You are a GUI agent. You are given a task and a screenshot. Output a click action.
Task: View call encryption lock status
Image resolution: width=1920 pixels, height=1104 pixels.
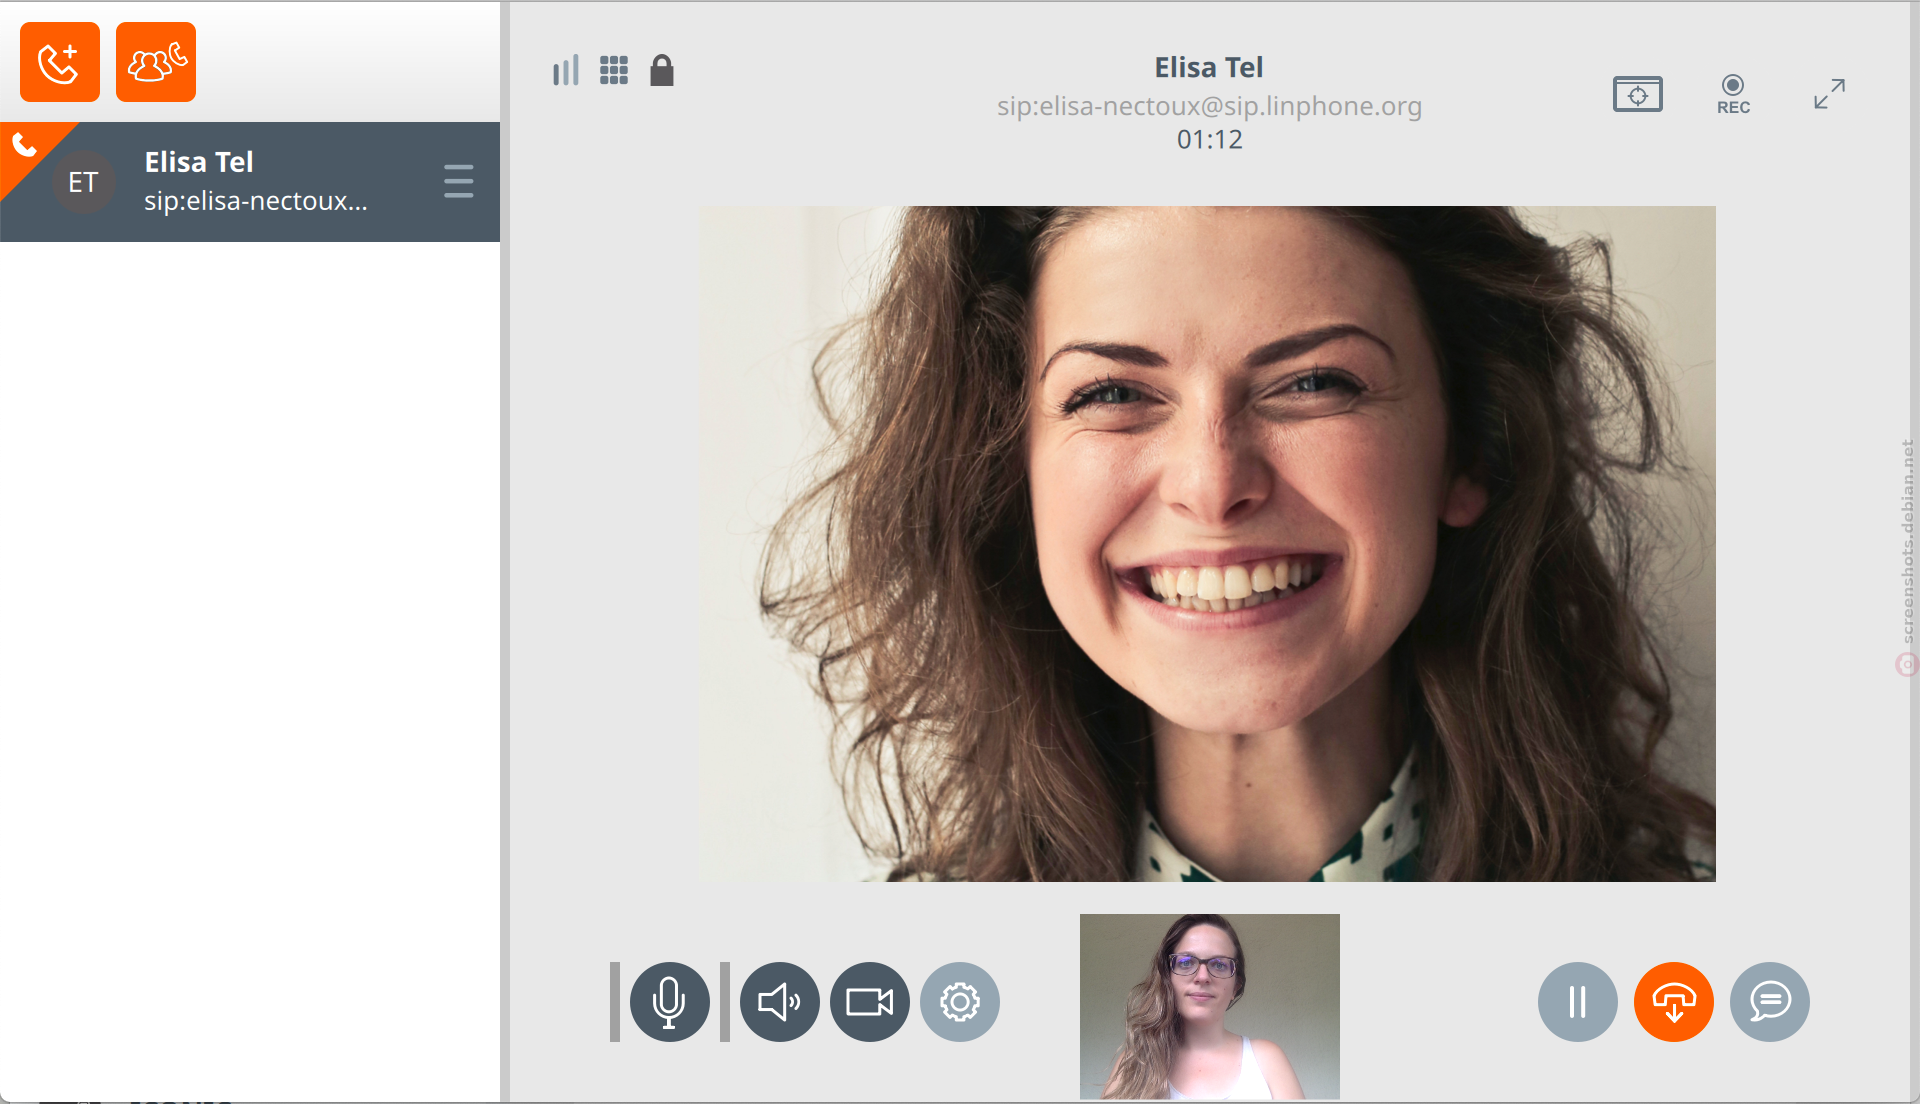[x=662, y=71]
